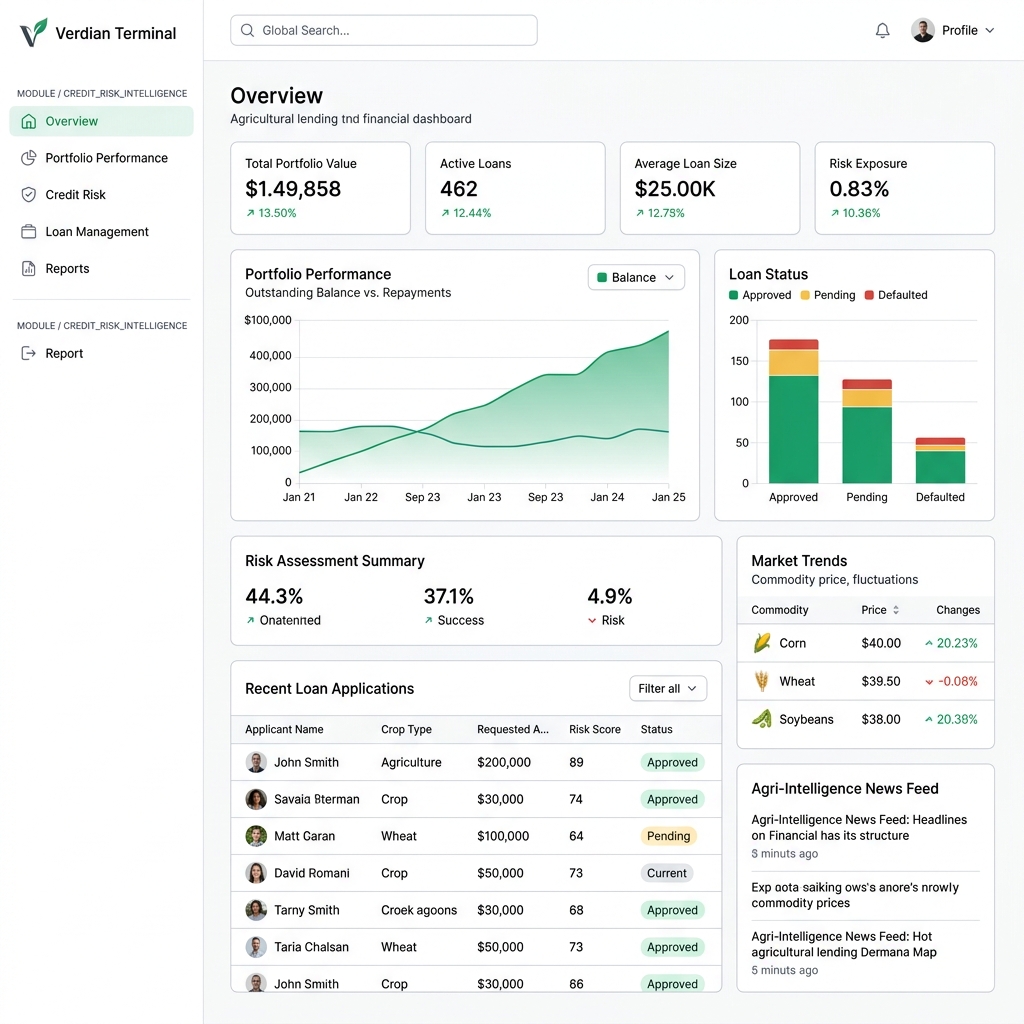This screenshot has height=1024, width=1024.
Task: Open the Overview menu item
Action: [x=101, y=121]
